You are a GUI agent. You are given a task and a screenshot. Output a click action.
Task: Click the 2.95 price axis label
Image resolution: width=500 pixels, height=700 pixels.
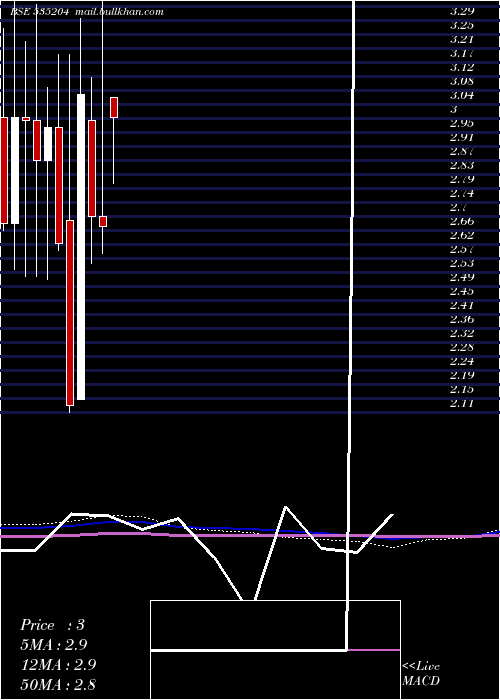click(462, 123)
